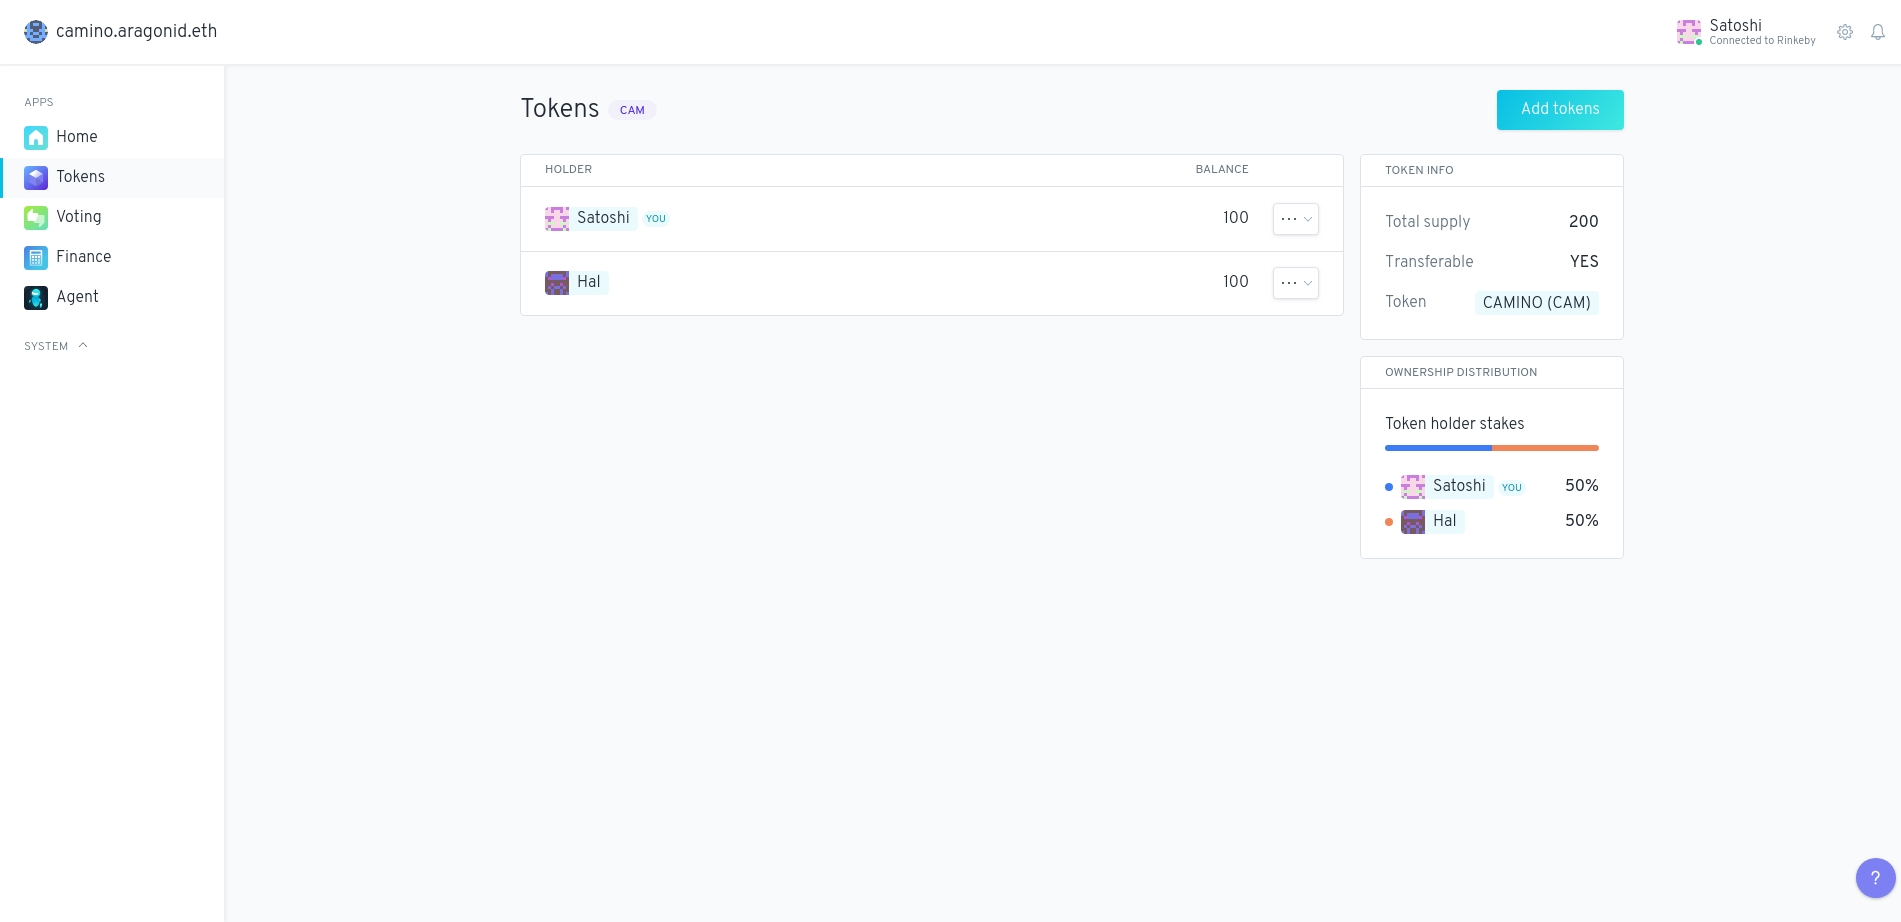Click Satoshi's name badge in holder table
Screen dimensions: 1901x922
603,218
